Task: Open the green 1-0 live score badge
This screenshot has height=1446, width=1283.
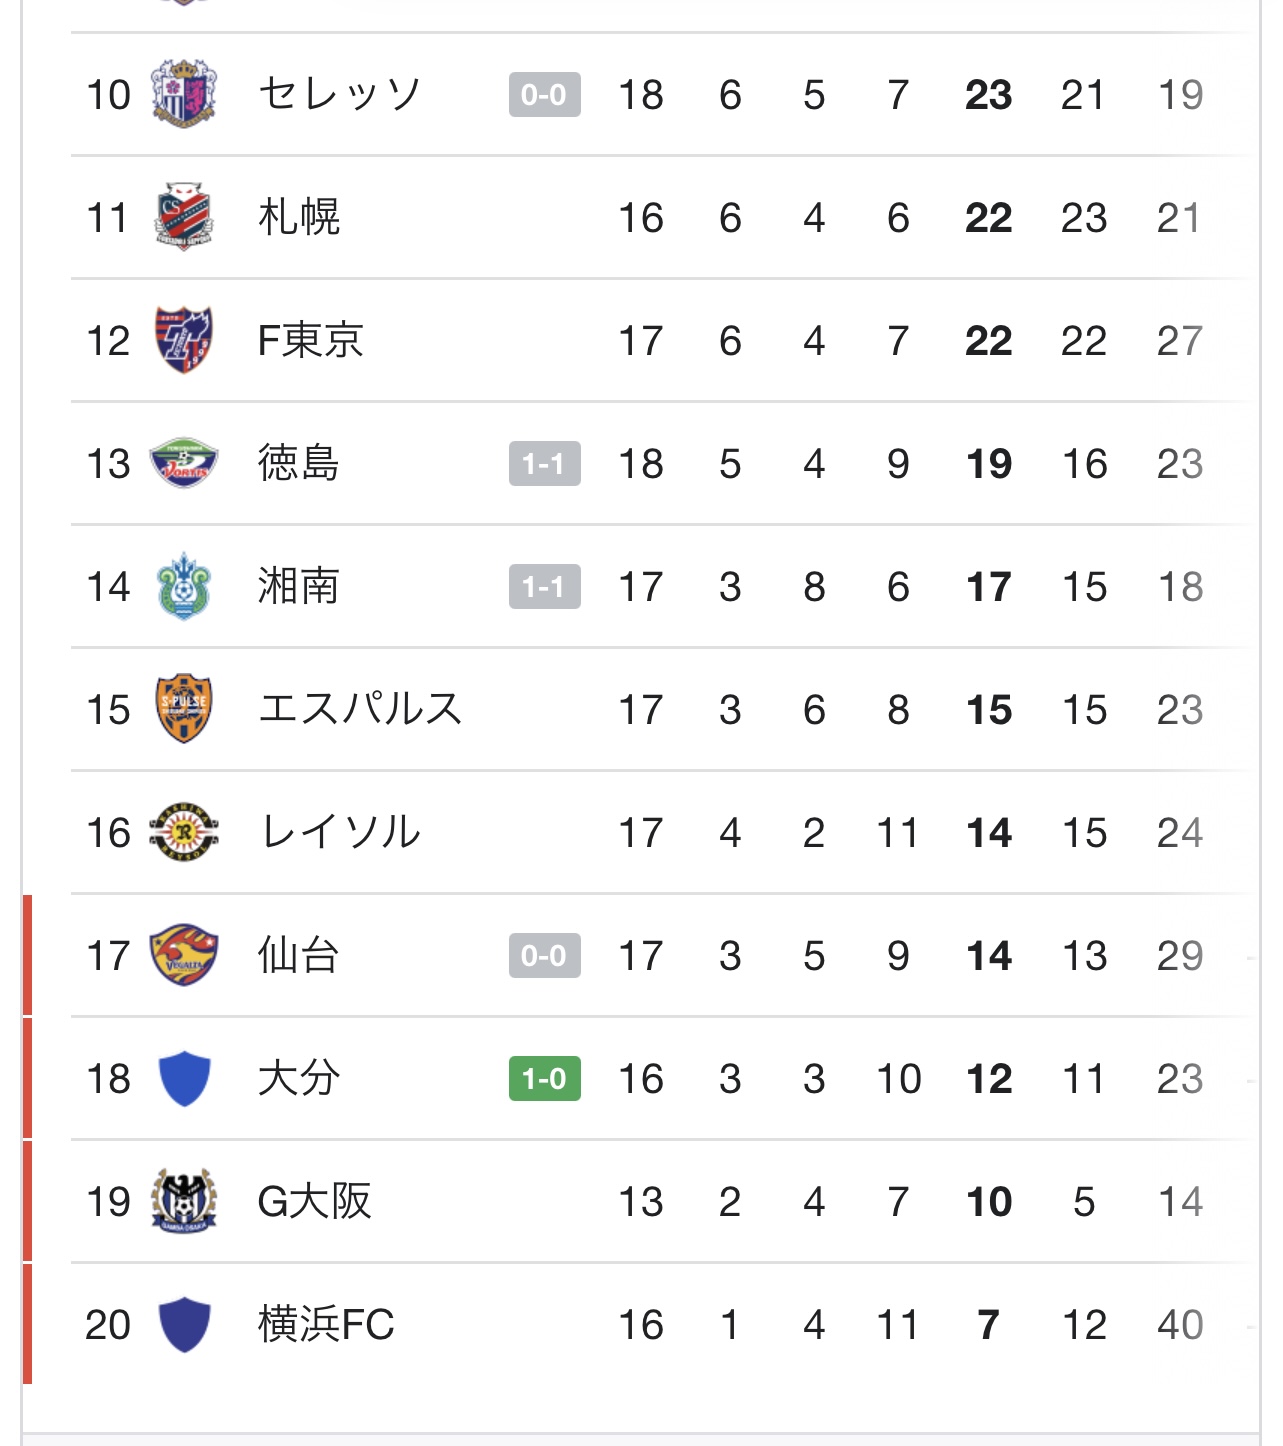Action: point(544,1078)
